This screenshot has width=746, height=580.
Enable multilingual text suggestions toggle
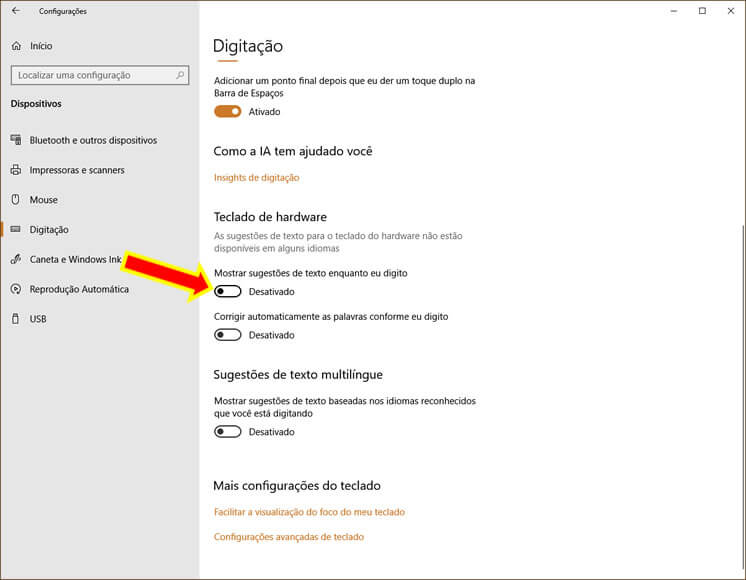227,432
